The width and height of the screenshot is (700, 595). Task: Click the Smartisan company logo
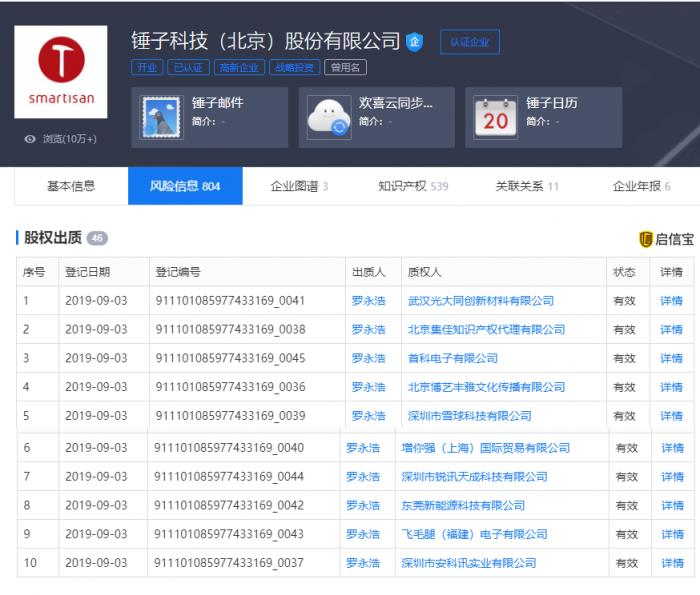[x=60, y=72]
